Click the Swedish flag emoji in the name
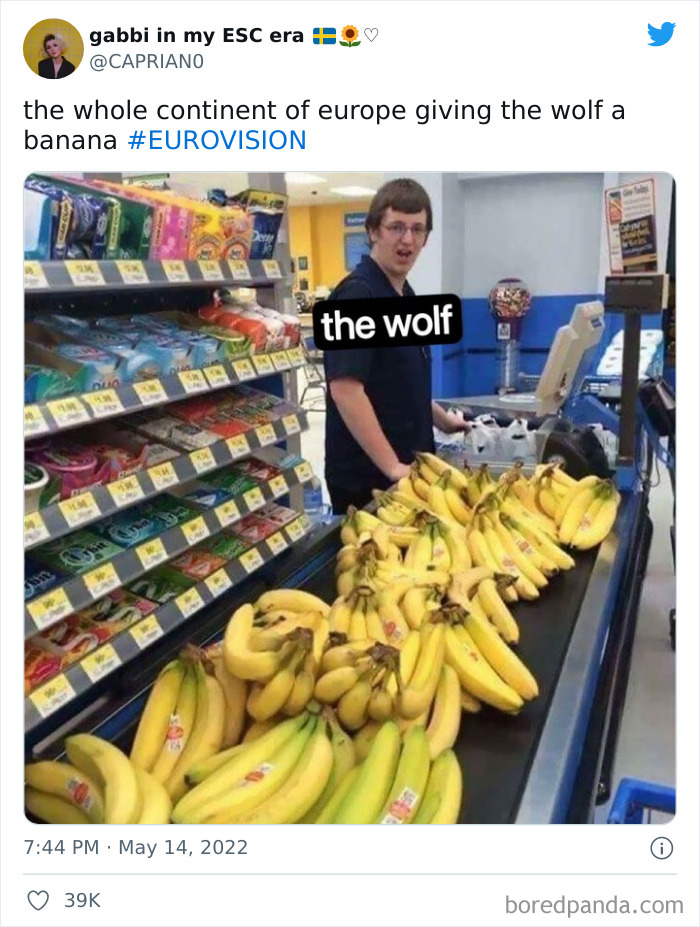 click(x=324, y=36)
